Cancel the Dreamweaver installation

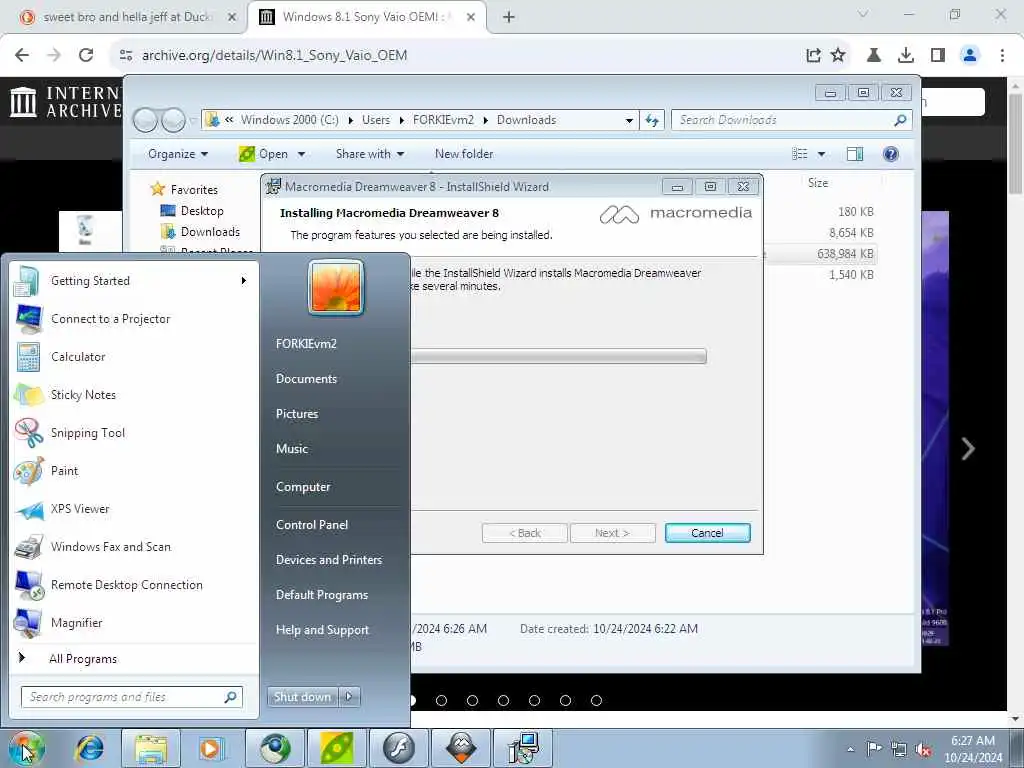pos(707,533)
